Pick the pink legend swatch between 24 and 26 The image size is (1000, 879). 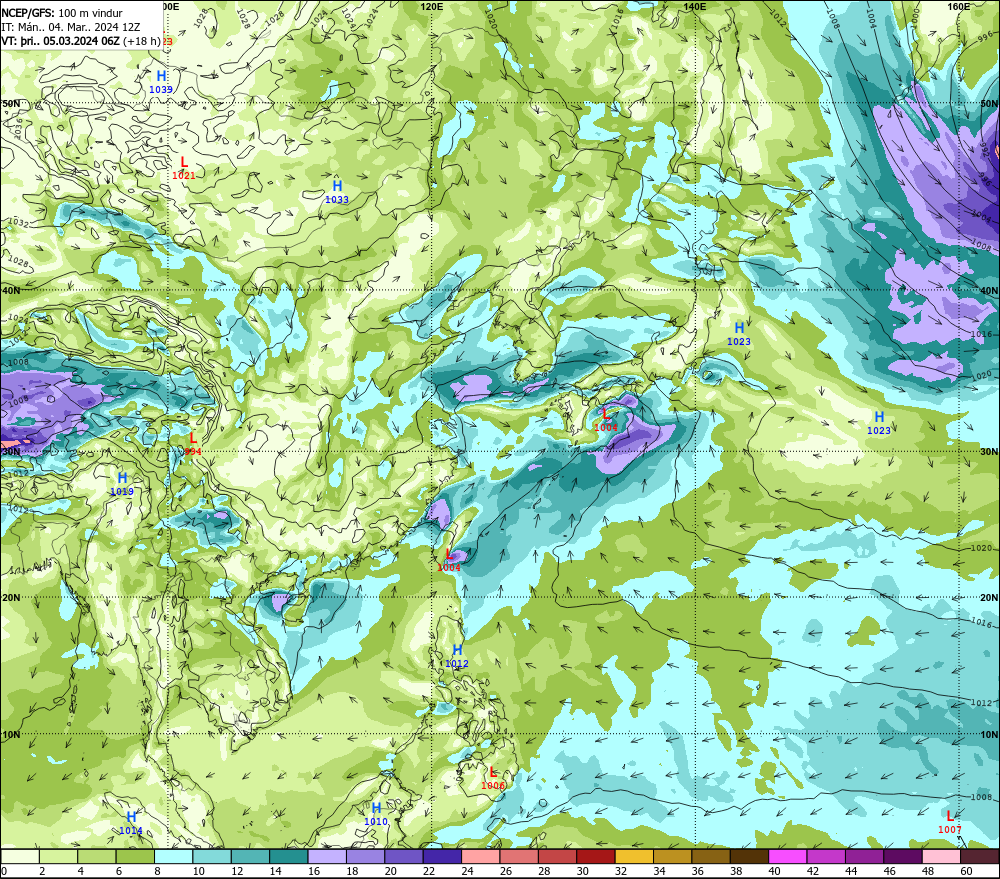pos(480,856)
